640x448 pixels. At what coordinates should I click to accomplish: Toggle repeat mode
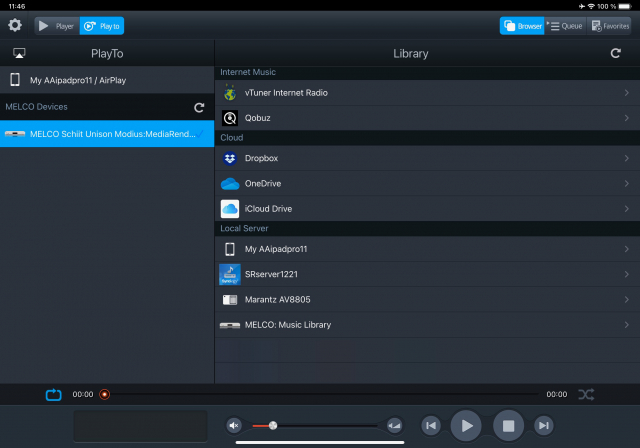(x=53, y=395)
